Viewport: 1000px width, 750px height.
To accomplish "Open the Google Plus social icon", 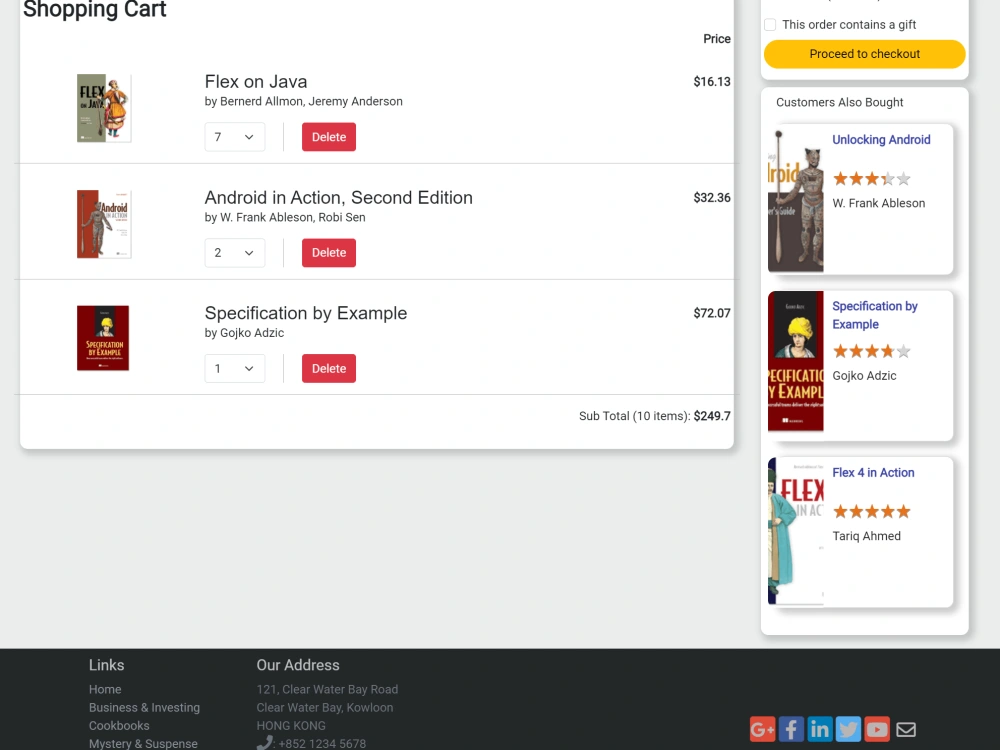I will click(x=762, y=729).
